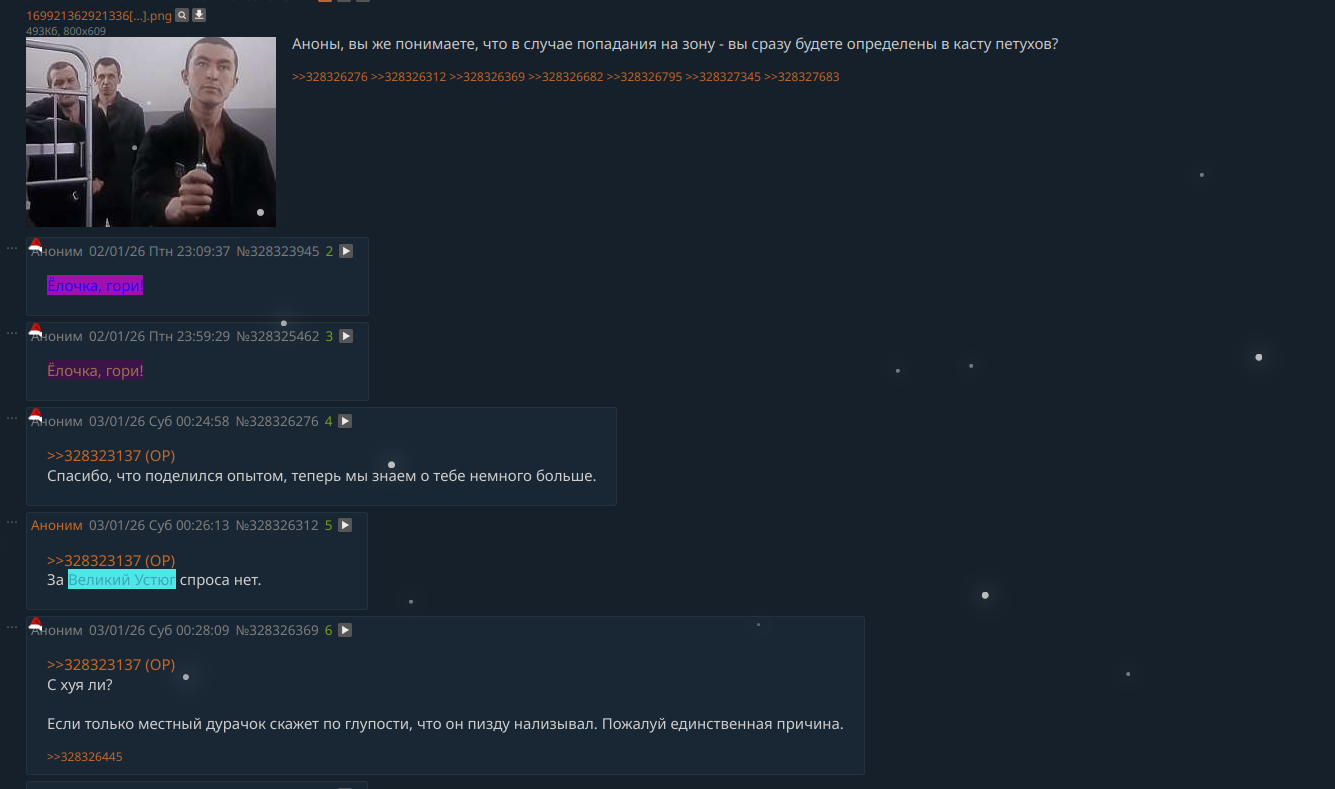Open the attached prison photo thumbnail
Image resolution: width=1335 pixels, height=789 pixels.
click(151, 132)
